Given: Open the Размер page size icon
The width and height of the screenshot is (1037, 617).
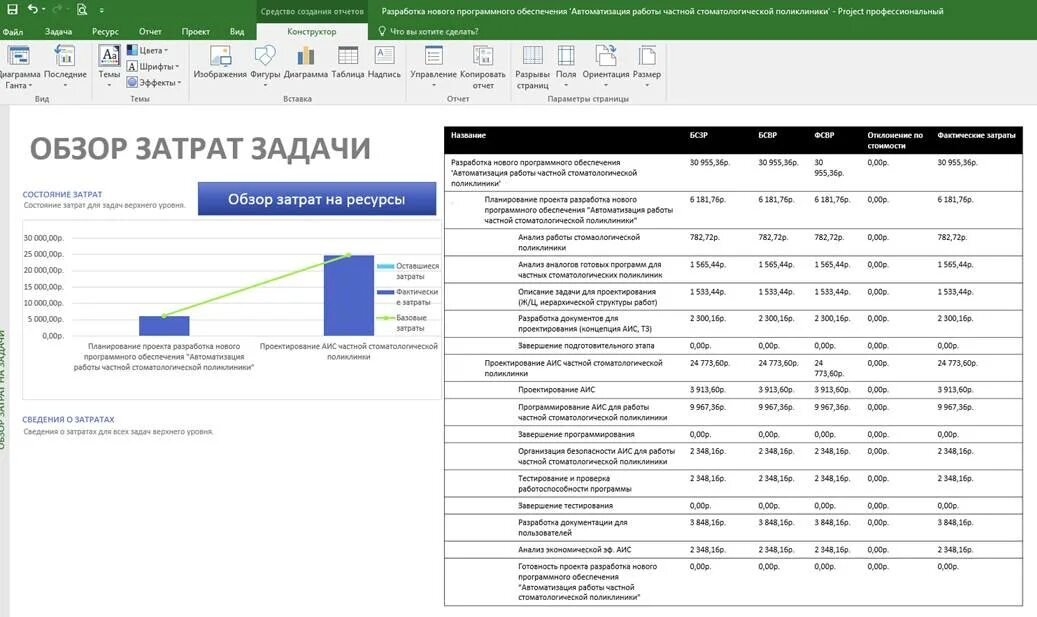Looking at the screenshot, I should click(647, 56).
